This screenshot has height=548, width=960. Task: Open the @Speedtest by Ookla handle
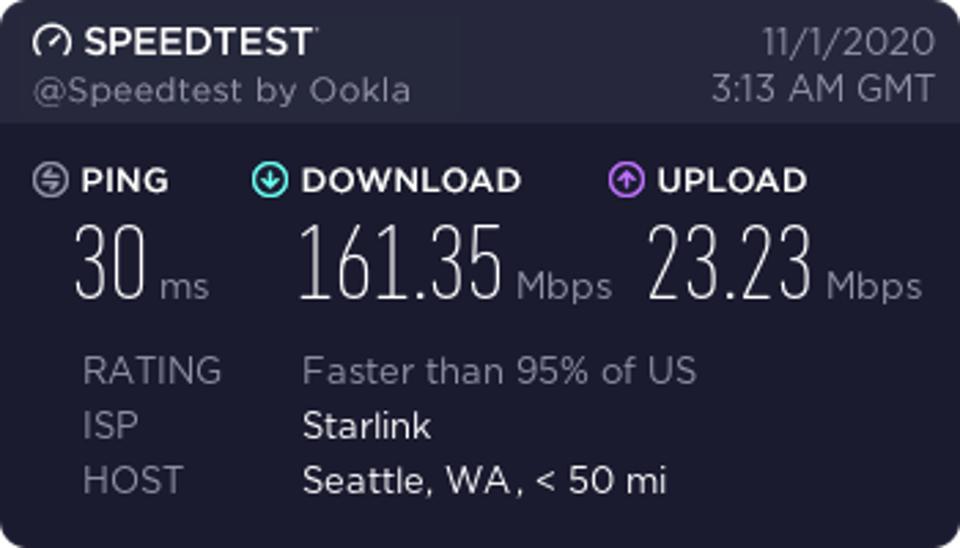(x=222, y=91)
